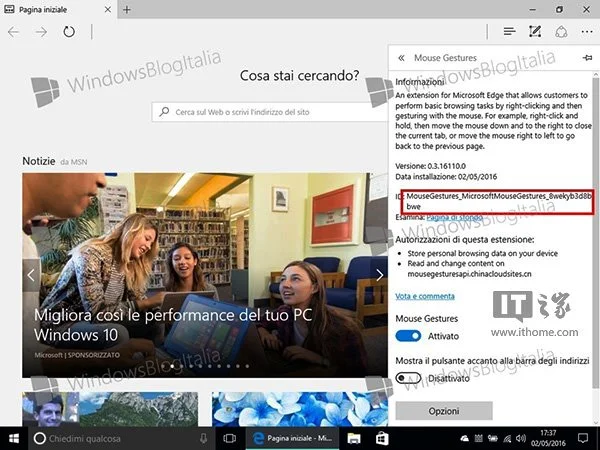This screenshot has width=600, height=450.
Task: Click the Cerca sul Web search field
Action: tap(270, 112)
